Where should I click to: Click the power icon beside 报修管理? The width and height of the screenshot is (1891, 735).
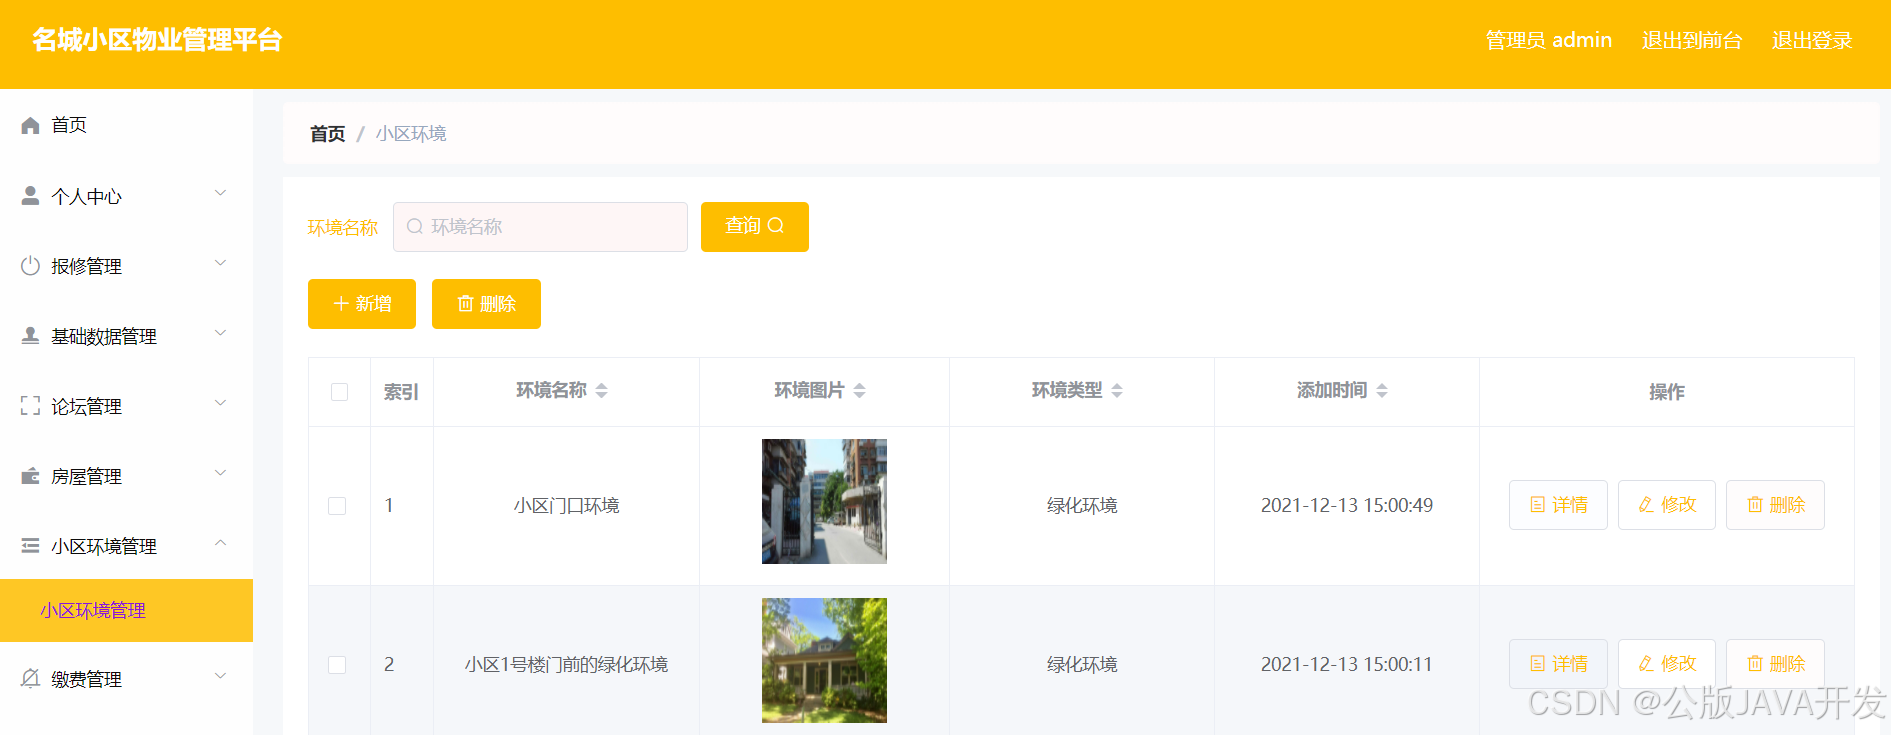30,265
